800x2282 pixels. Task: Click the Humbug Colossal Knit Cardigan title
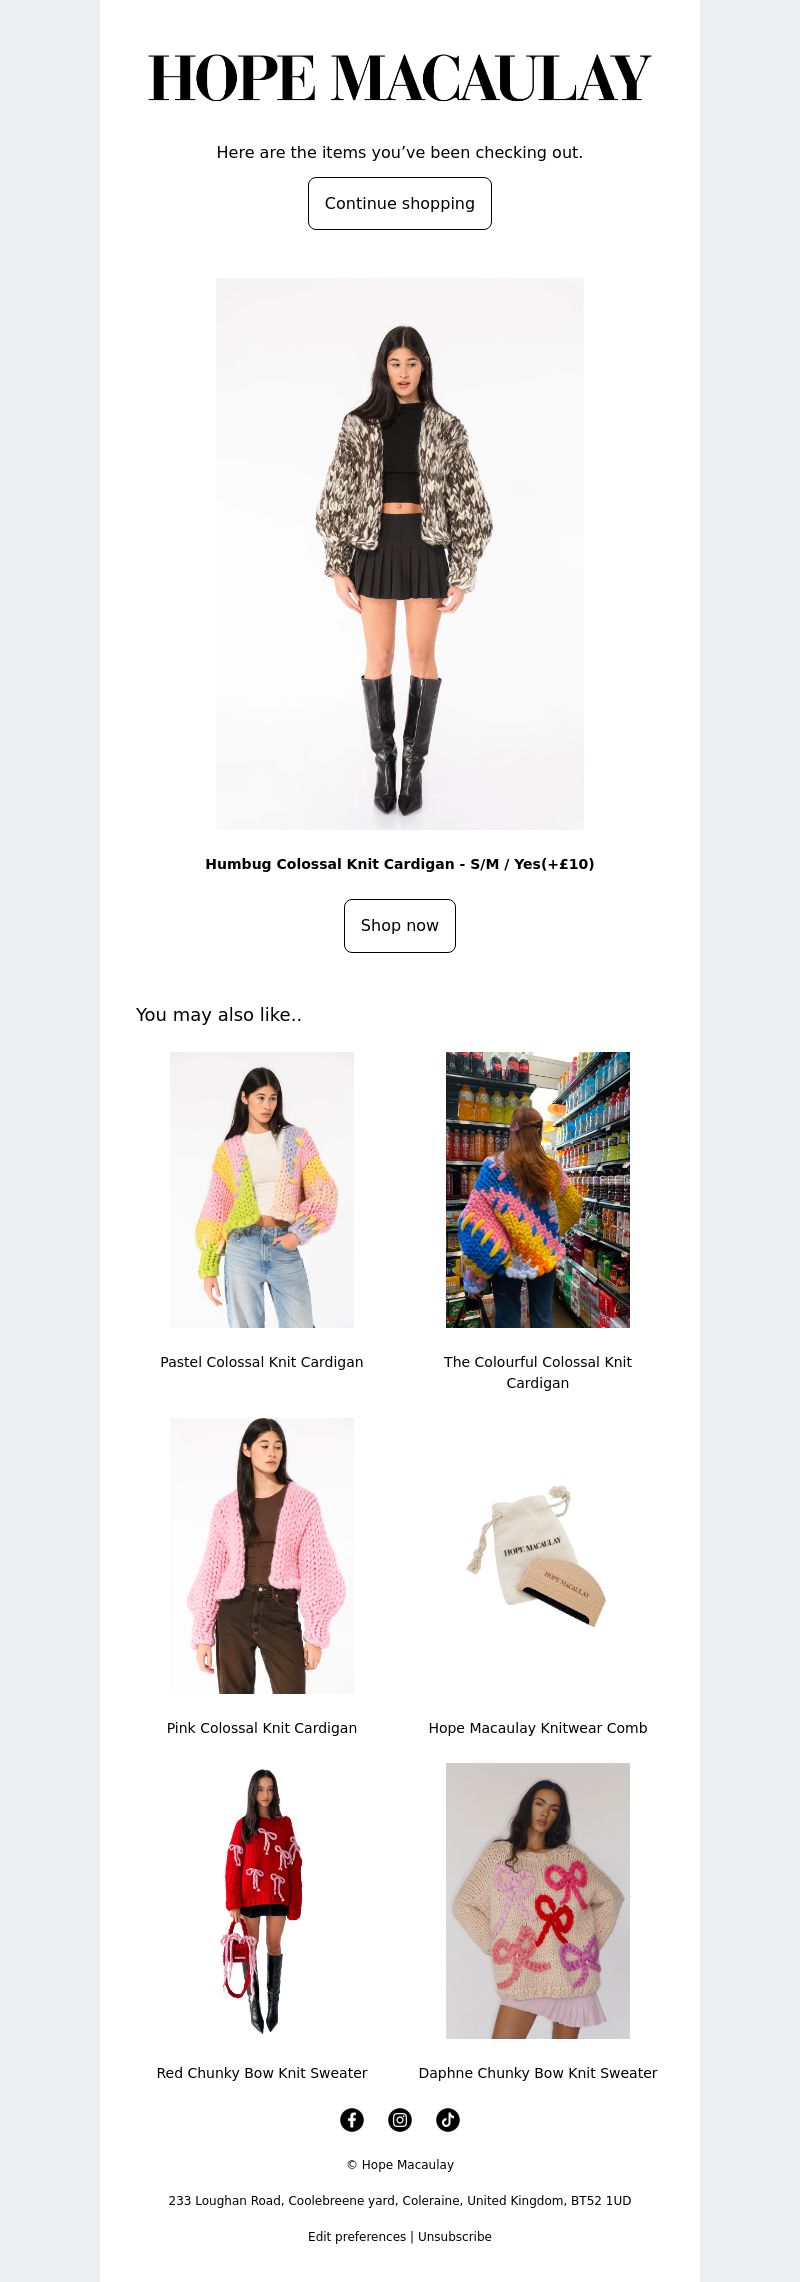point(400,864)
